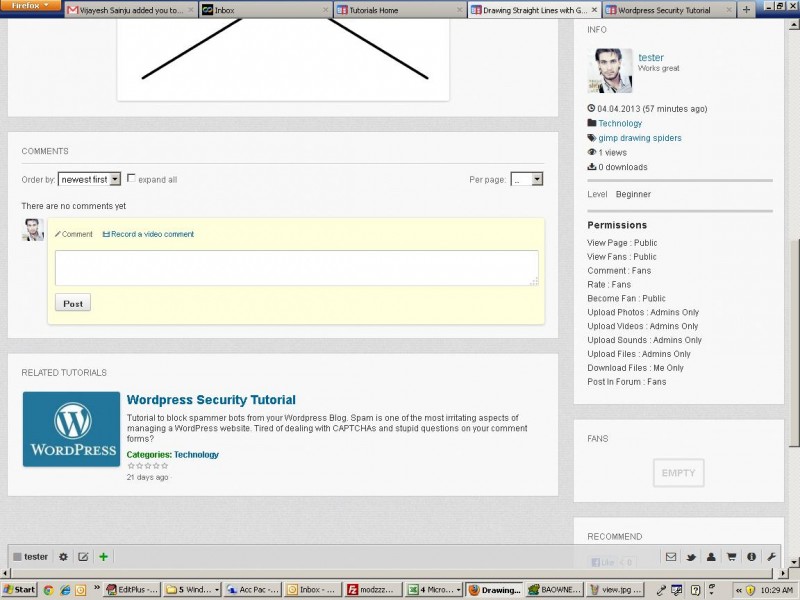
Task: Select the Drawing Straight Lines tab
Action: click(534, 10)
